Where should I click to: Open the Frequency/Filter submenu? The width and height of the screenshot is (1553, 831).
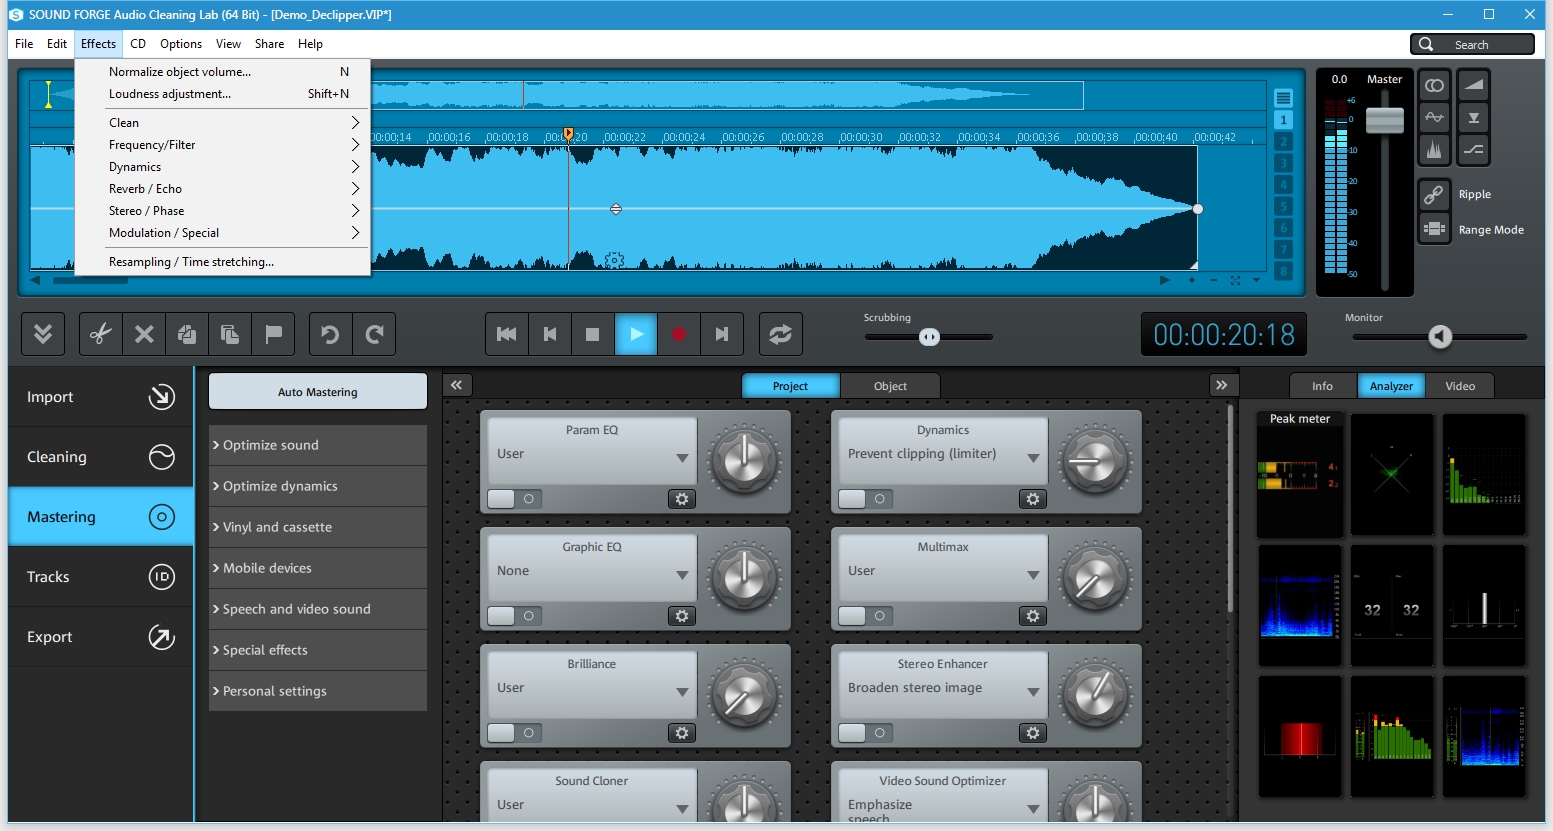[222, 145]
